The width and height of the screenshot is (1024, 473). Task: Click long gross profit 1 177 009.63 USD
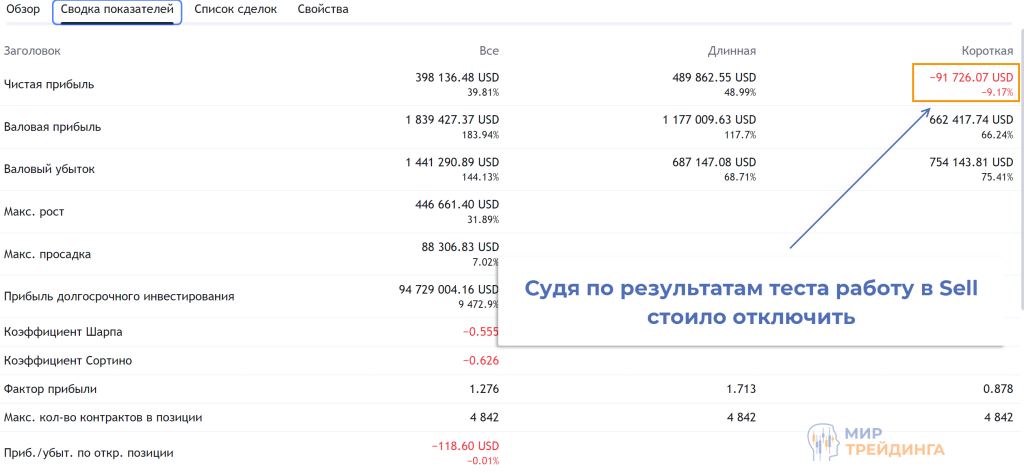[x=709, y=120]
